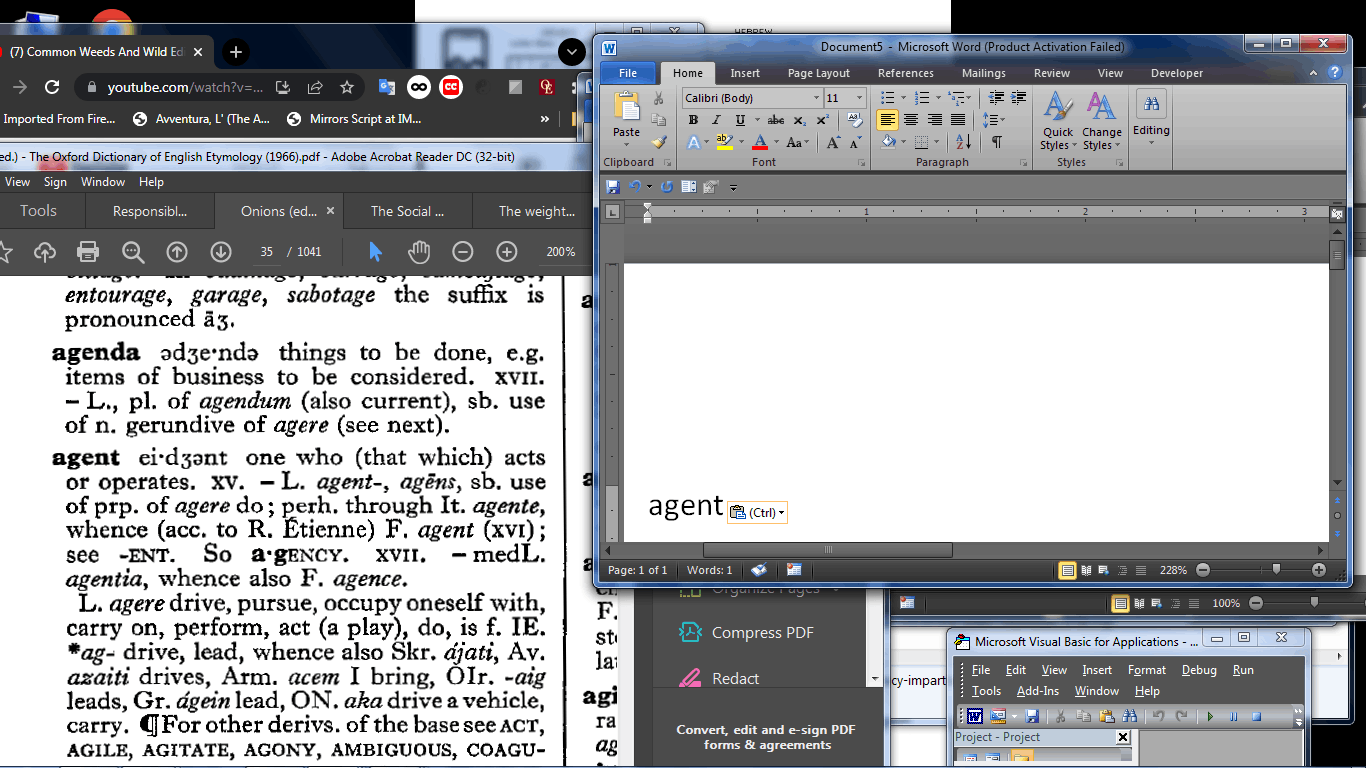Select the Hand tool in Acrobat
Viewport: 1366px width, 768px height.
pos(419,252)
